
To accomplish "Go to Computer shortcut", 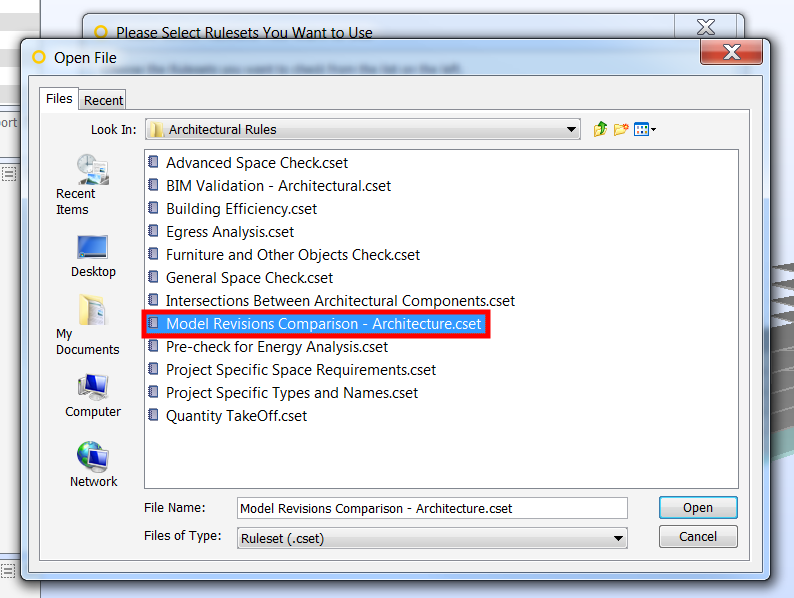I will [x=93, y=396].
